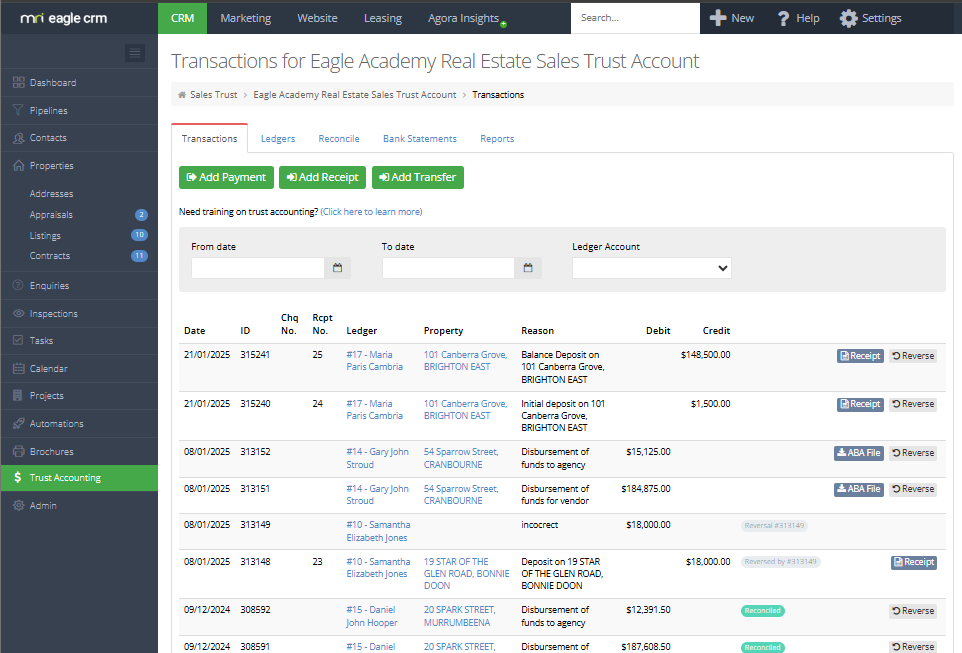Open Brochures in the sidebar

(52, 452)
